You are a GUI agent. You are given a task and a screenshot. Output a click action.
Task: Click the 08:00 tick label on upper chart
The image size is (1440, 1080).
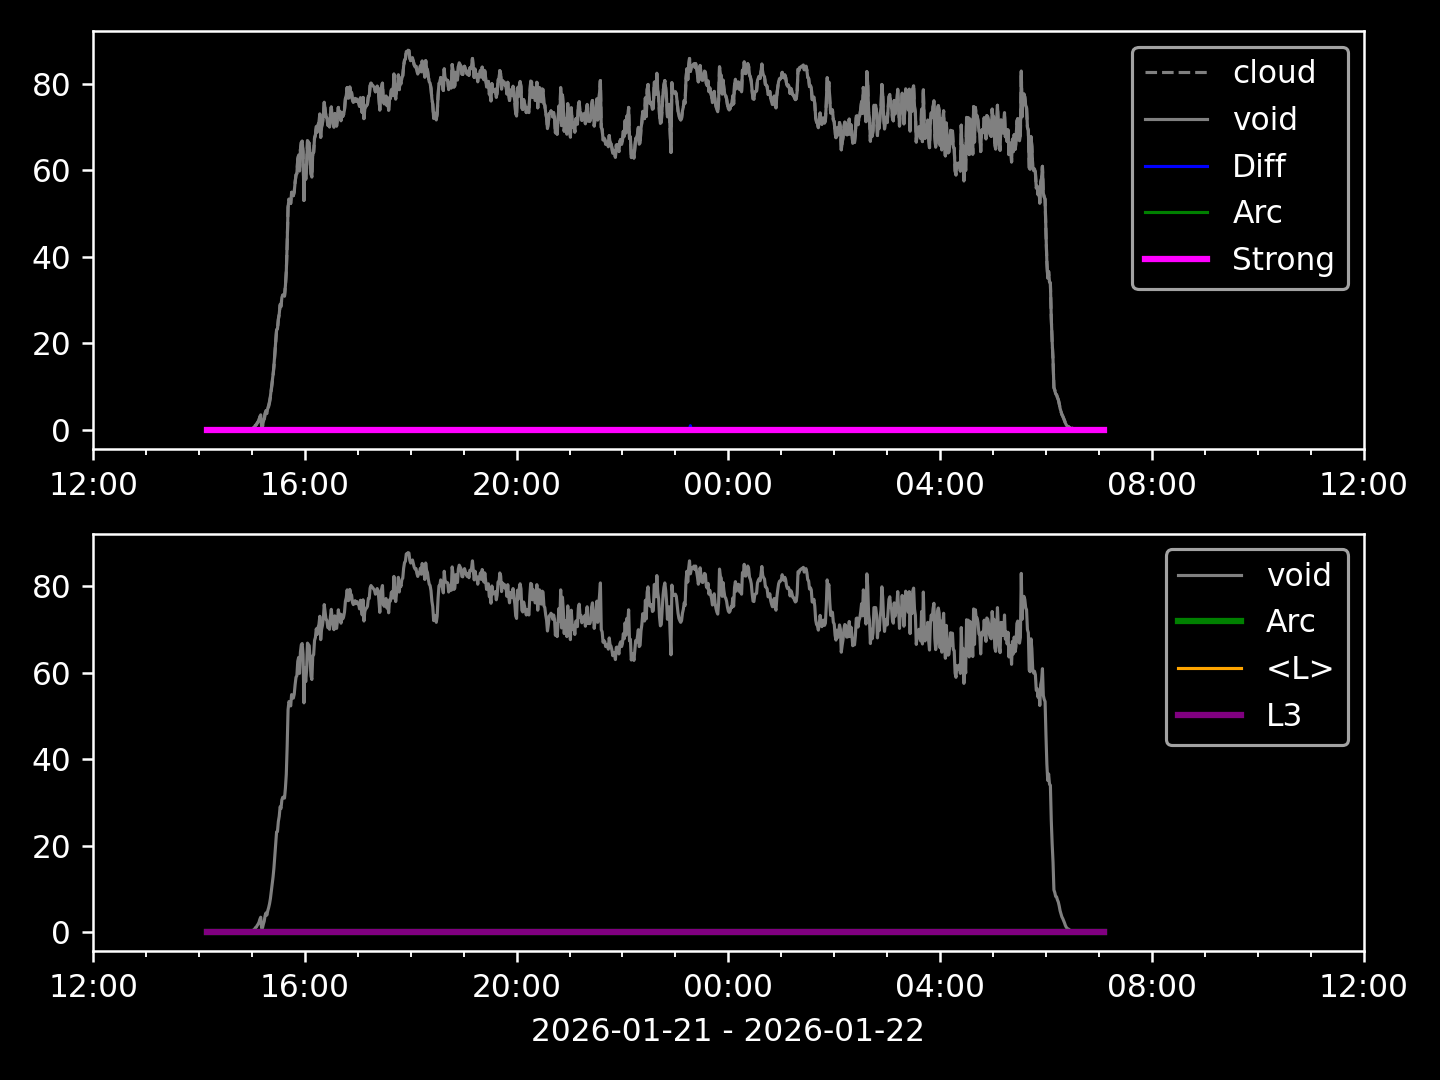(x=1151, y=485)
